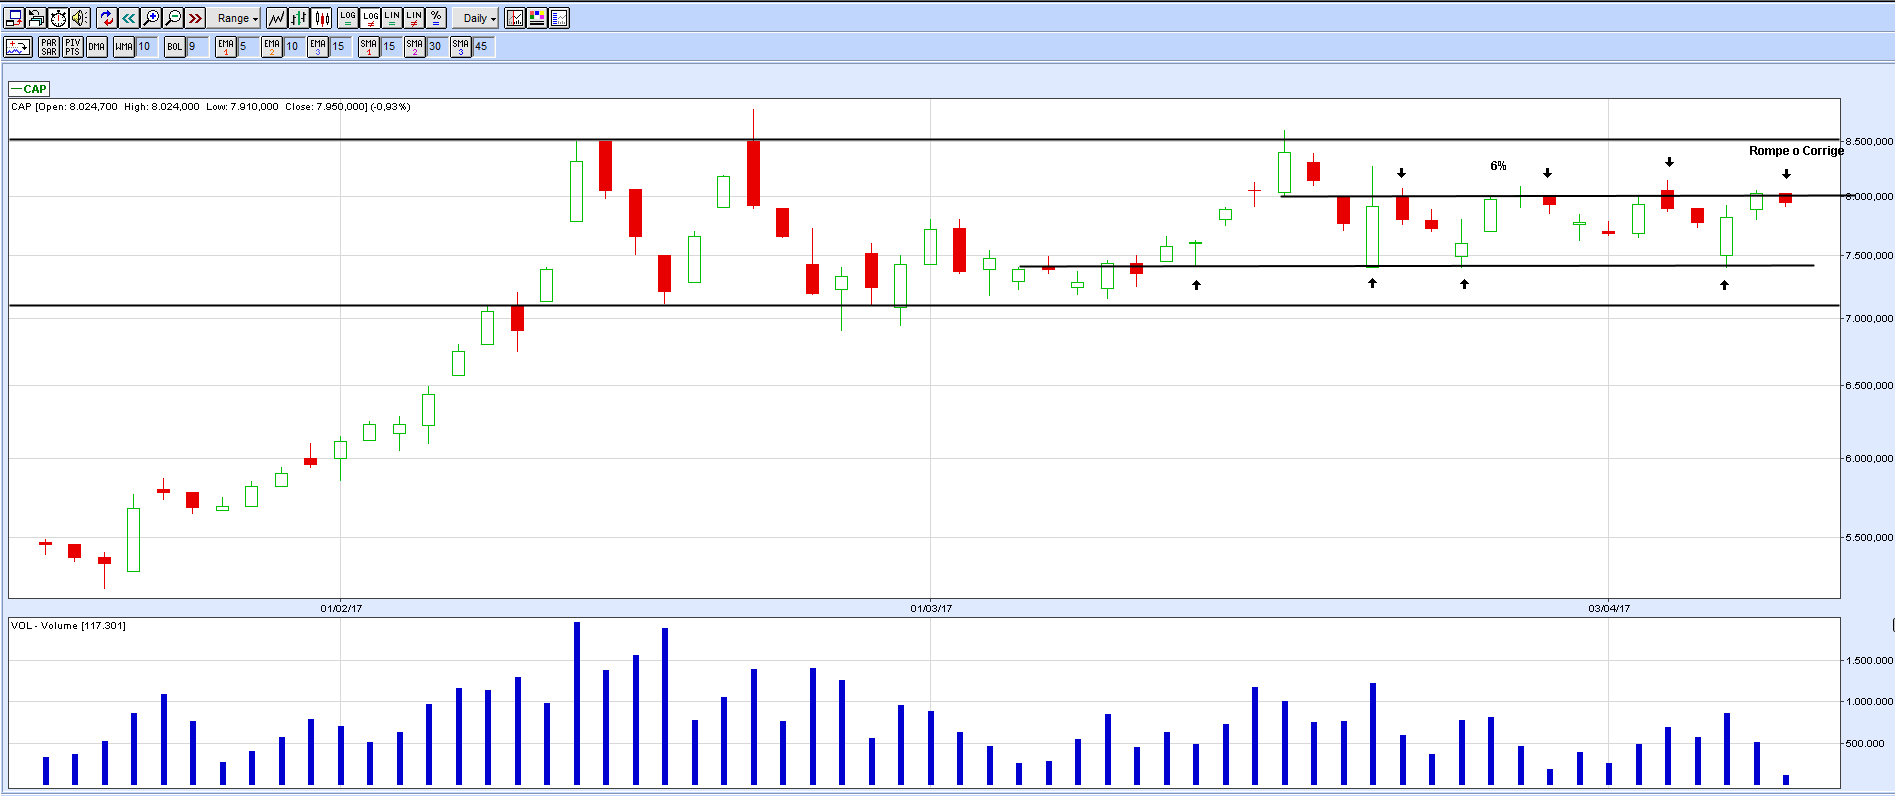Click the detach chart window icon

click(15, 18)
